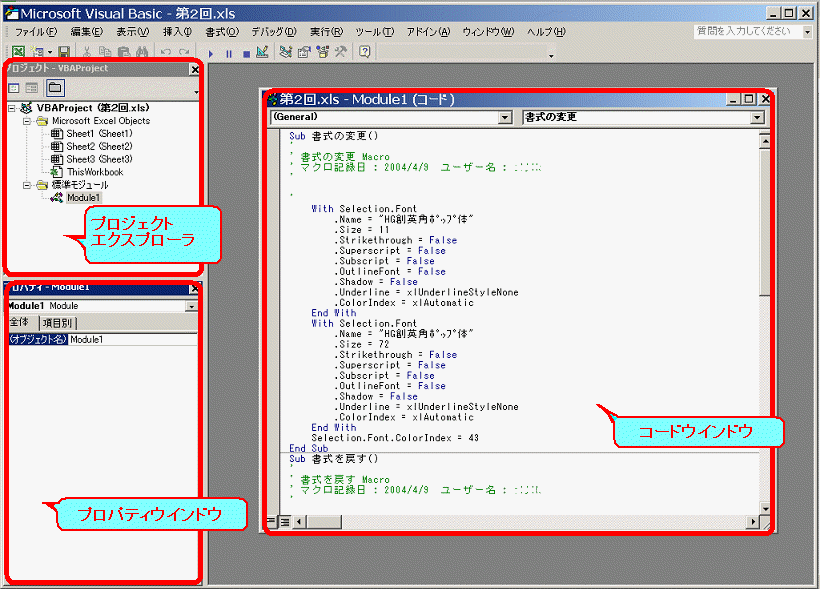
Task: Click View Code icon in Project Explorer
Action: [x=14, y=88]
